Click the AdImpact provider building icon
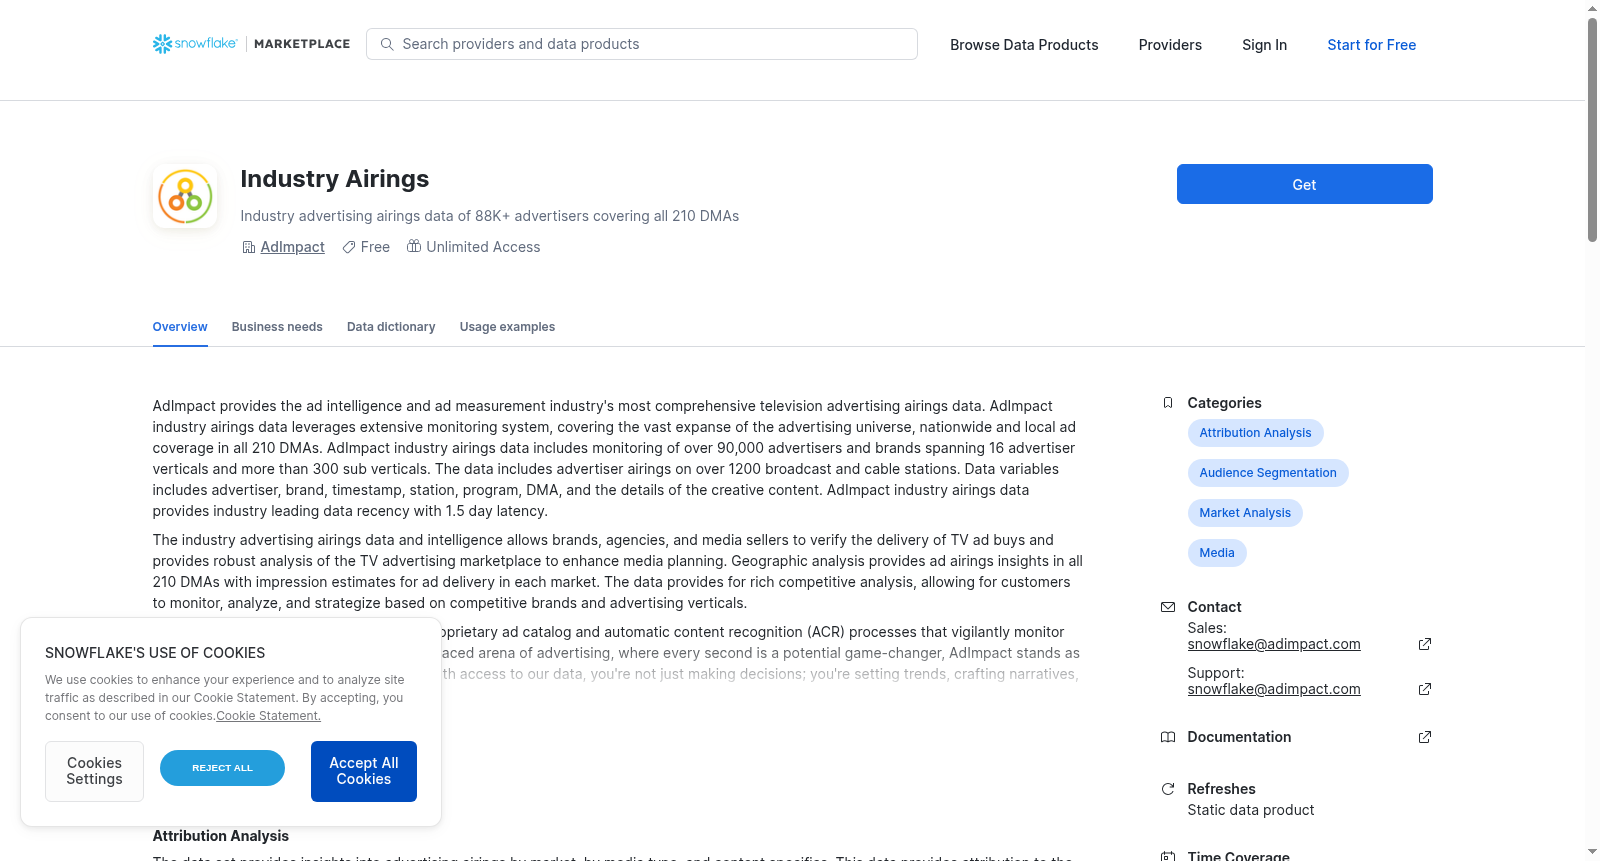 coord(249,247)
